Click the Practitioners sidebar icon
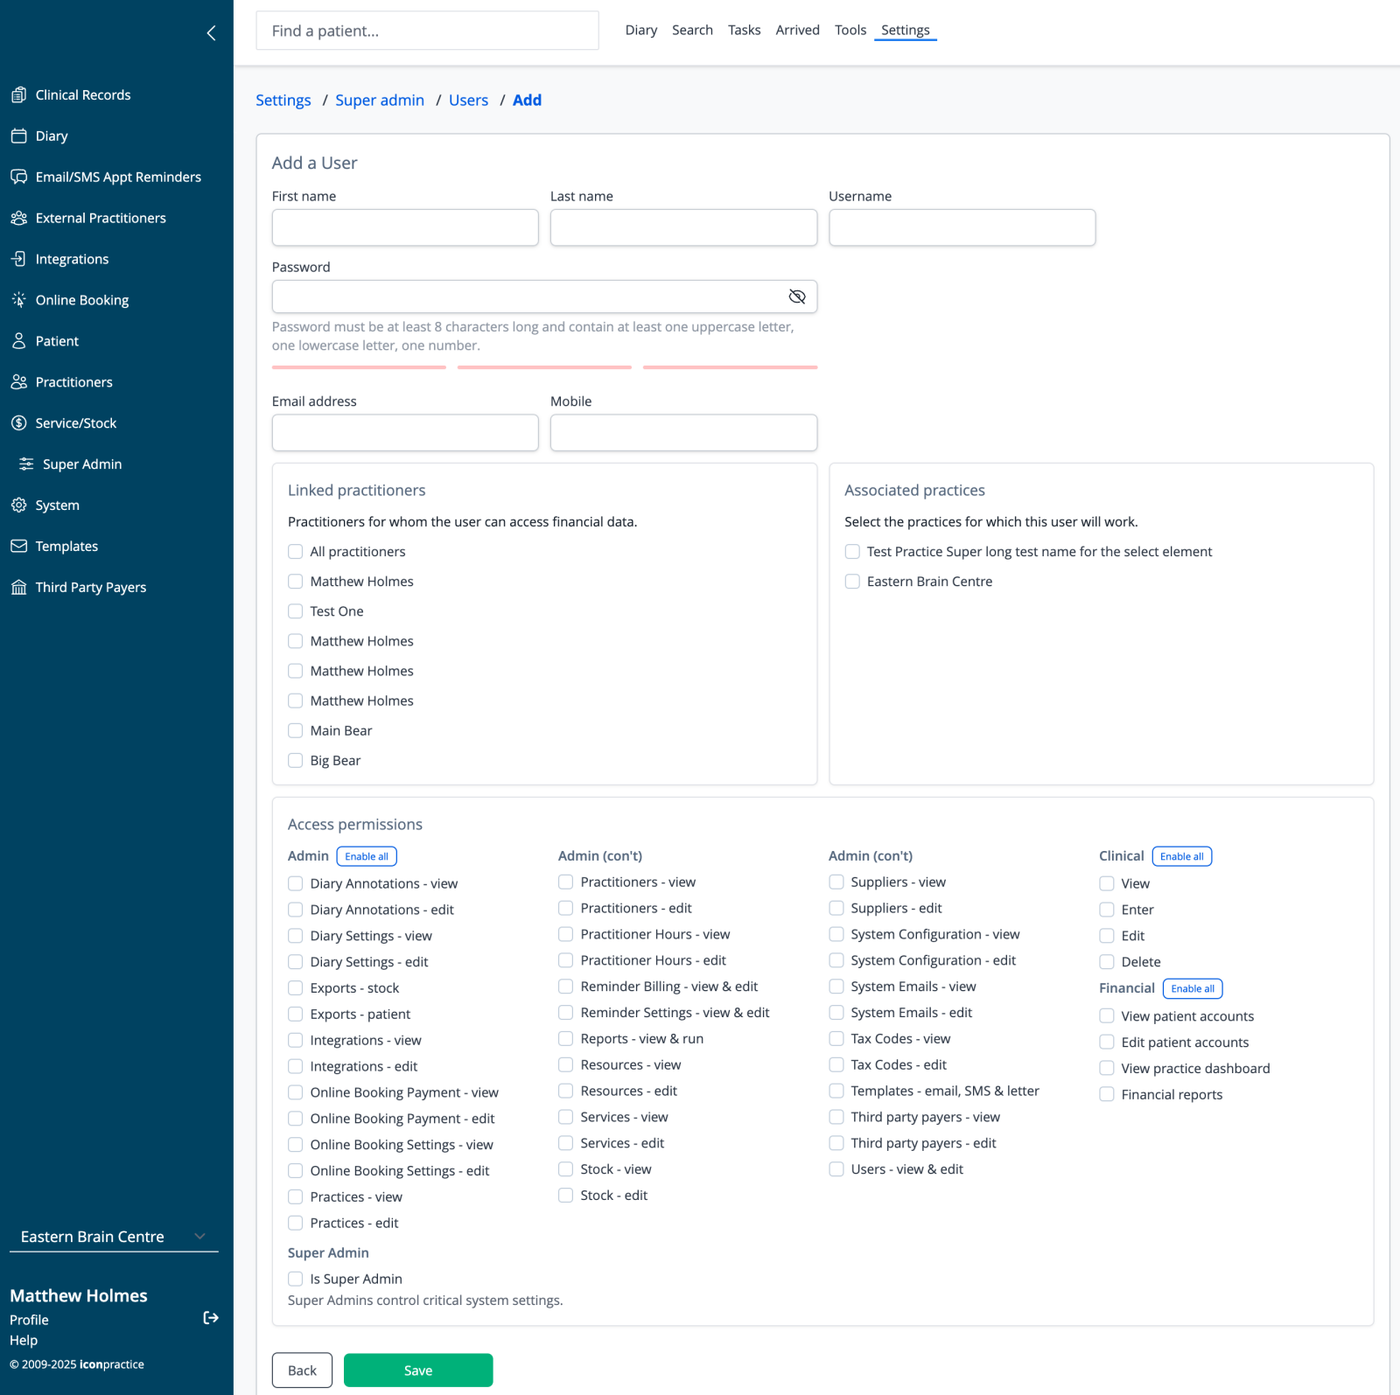1400x1395 pixels. pyautogui.click(x=19, y=382)
